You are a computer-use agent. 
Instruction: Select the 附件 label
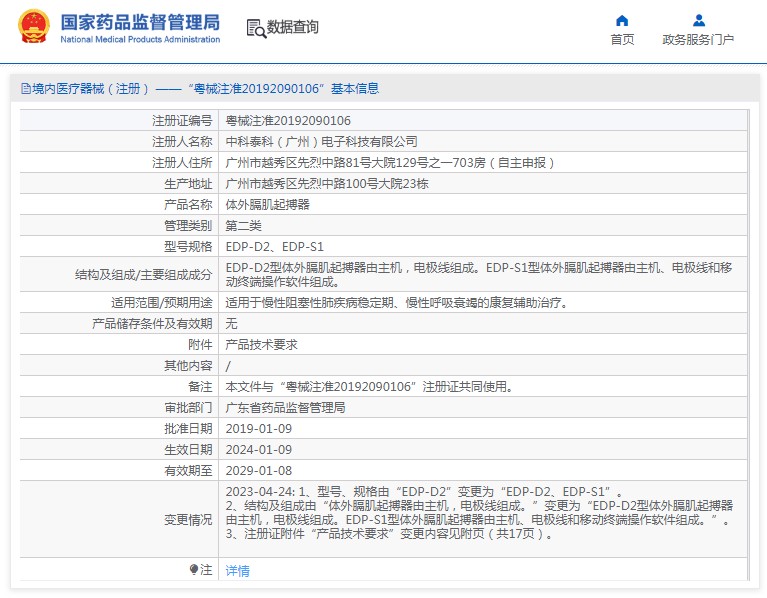(200, 345)
